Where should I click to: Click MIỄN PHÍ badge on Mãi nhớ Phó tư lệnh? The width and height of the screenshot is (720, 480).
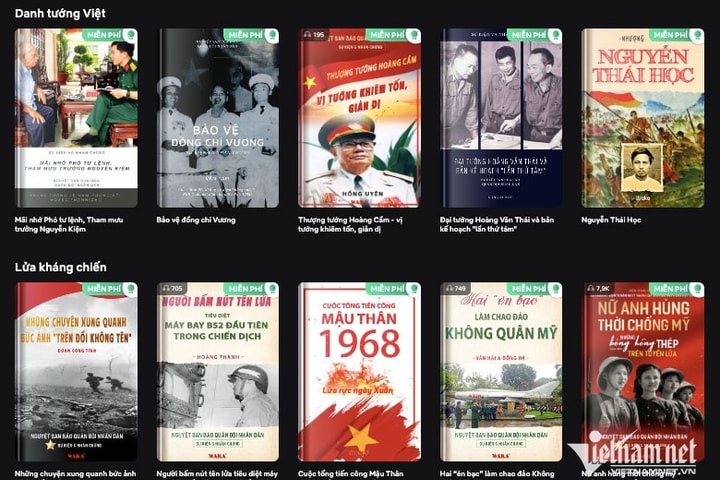(110, 35)
